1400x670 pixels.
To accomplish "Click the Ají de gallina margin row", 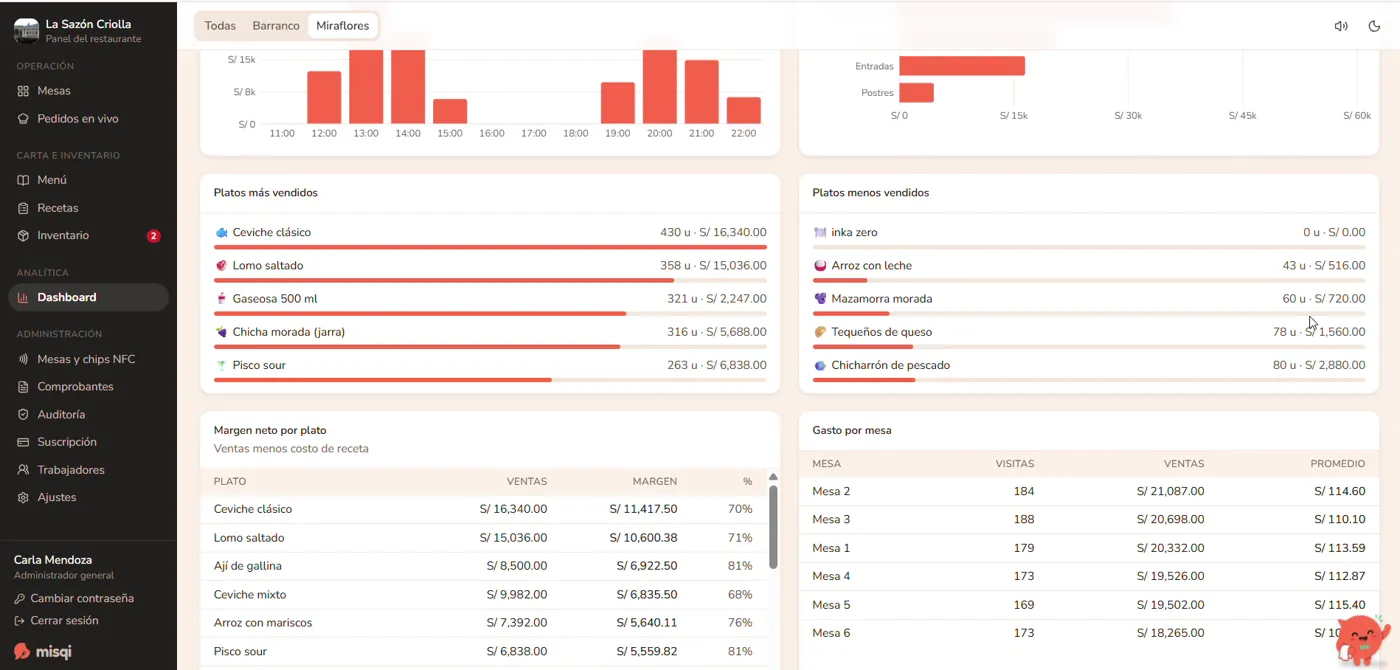I will pyautogui.click(x=485, y=566).
